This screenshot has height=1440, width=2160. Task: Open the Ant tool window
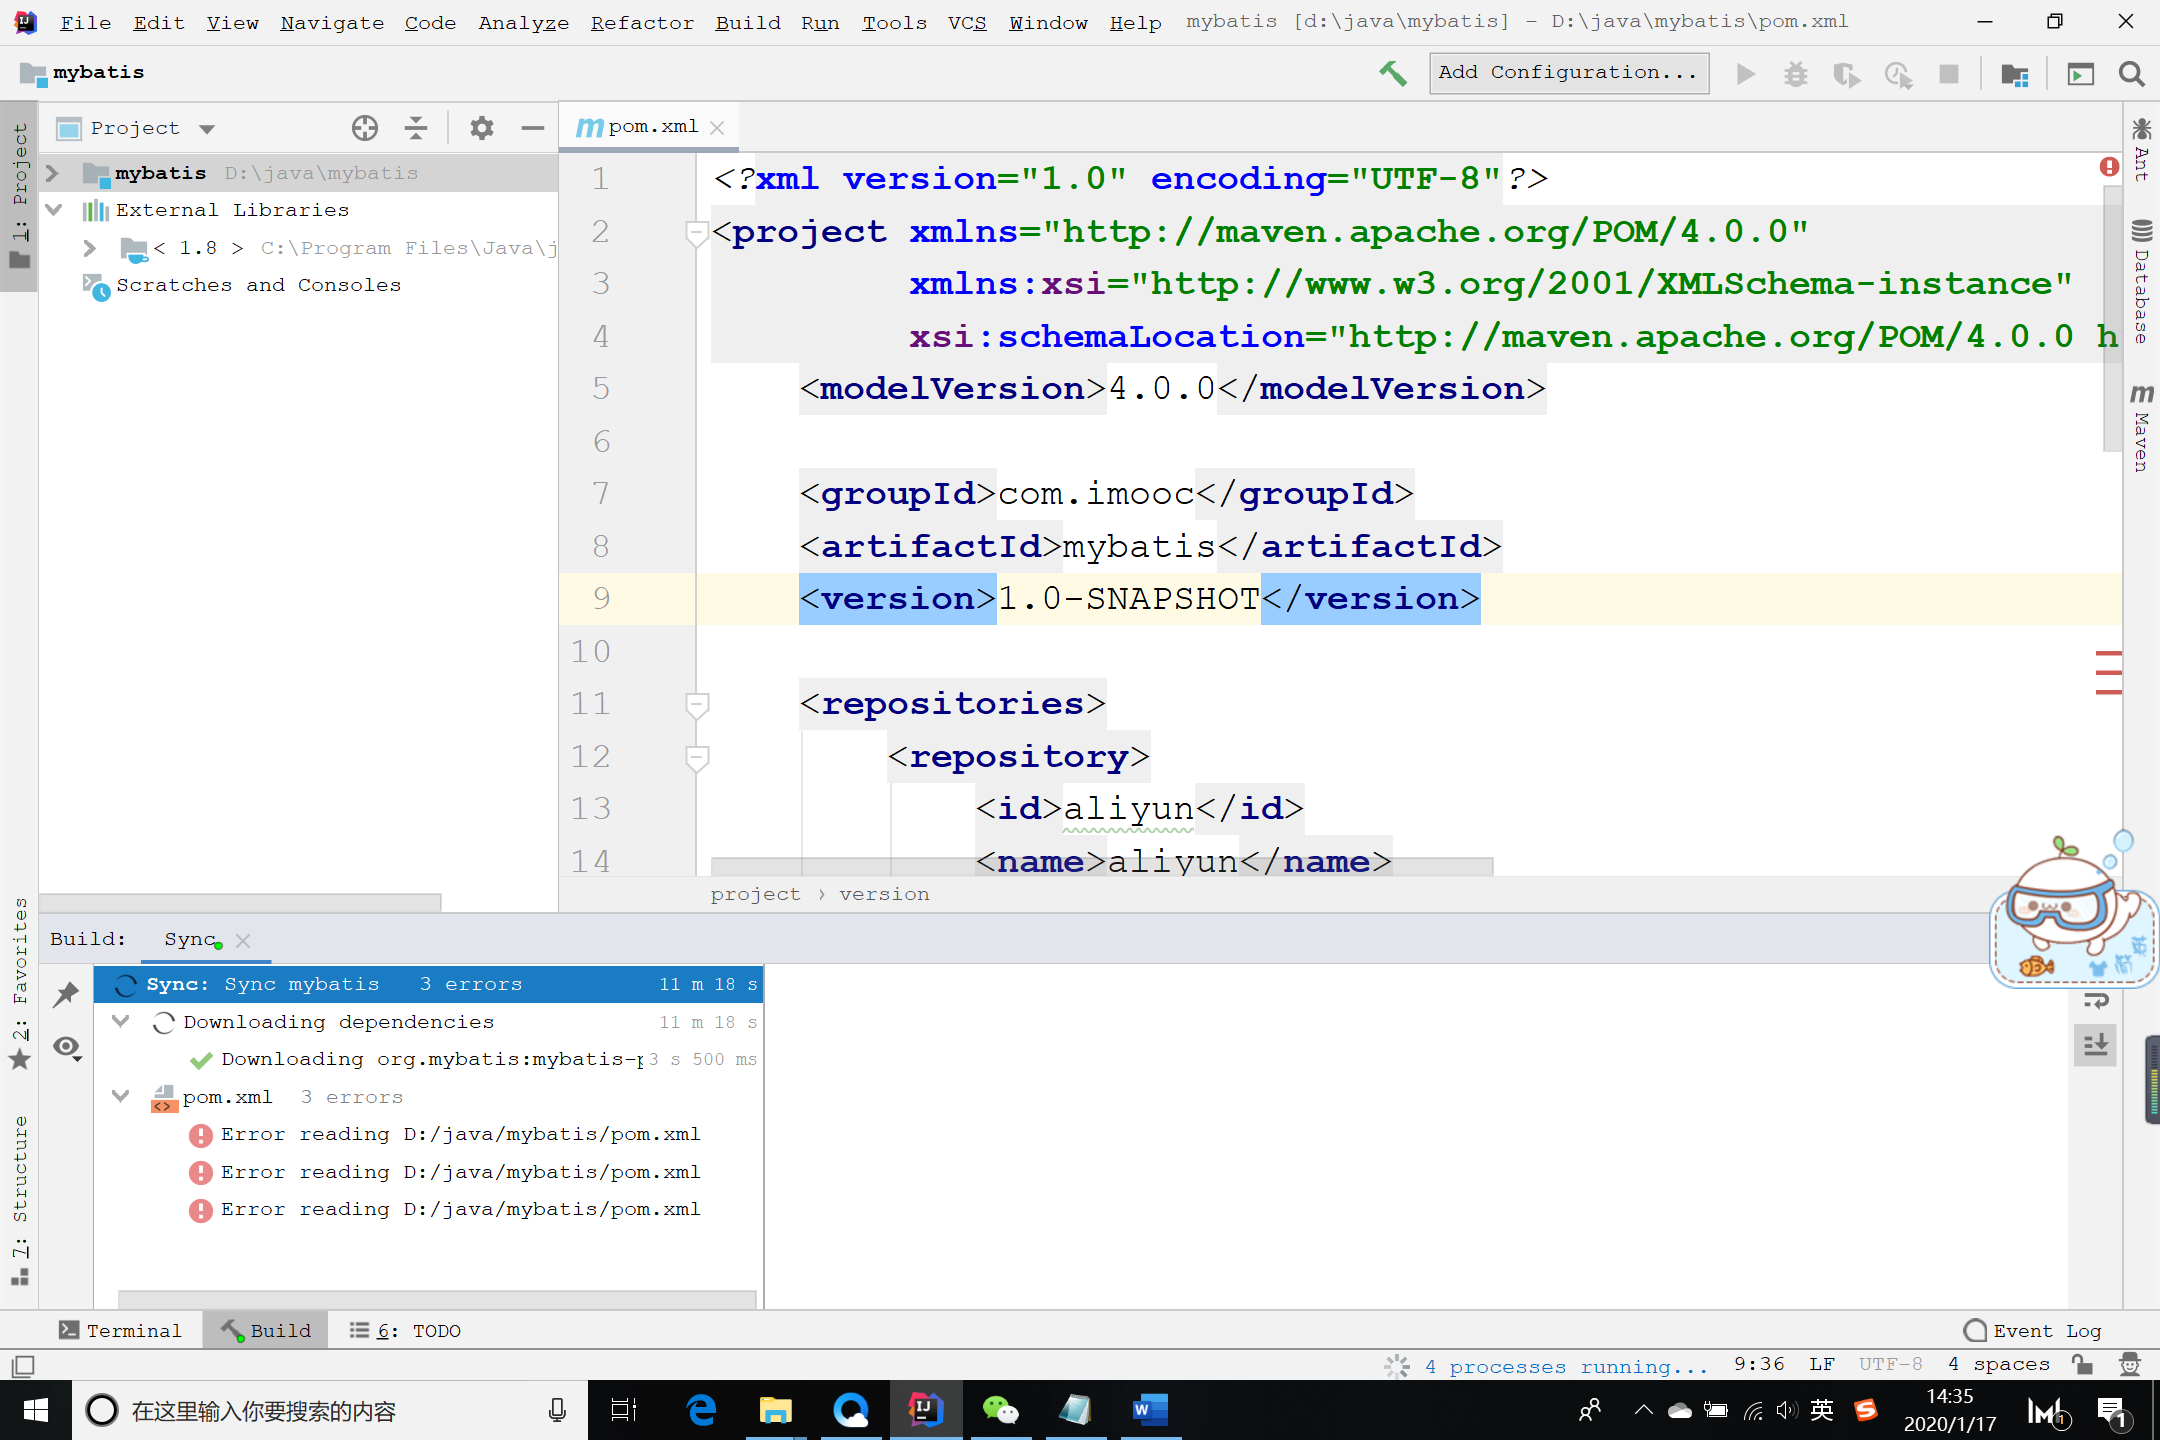tap(2141, 150)
